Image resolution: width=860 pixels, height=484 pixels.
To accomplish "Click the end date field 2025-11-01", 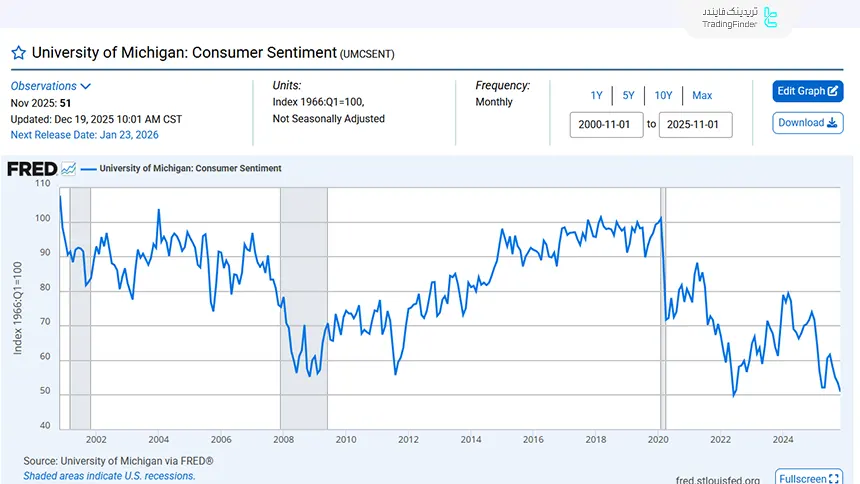I will click(695, 125).
